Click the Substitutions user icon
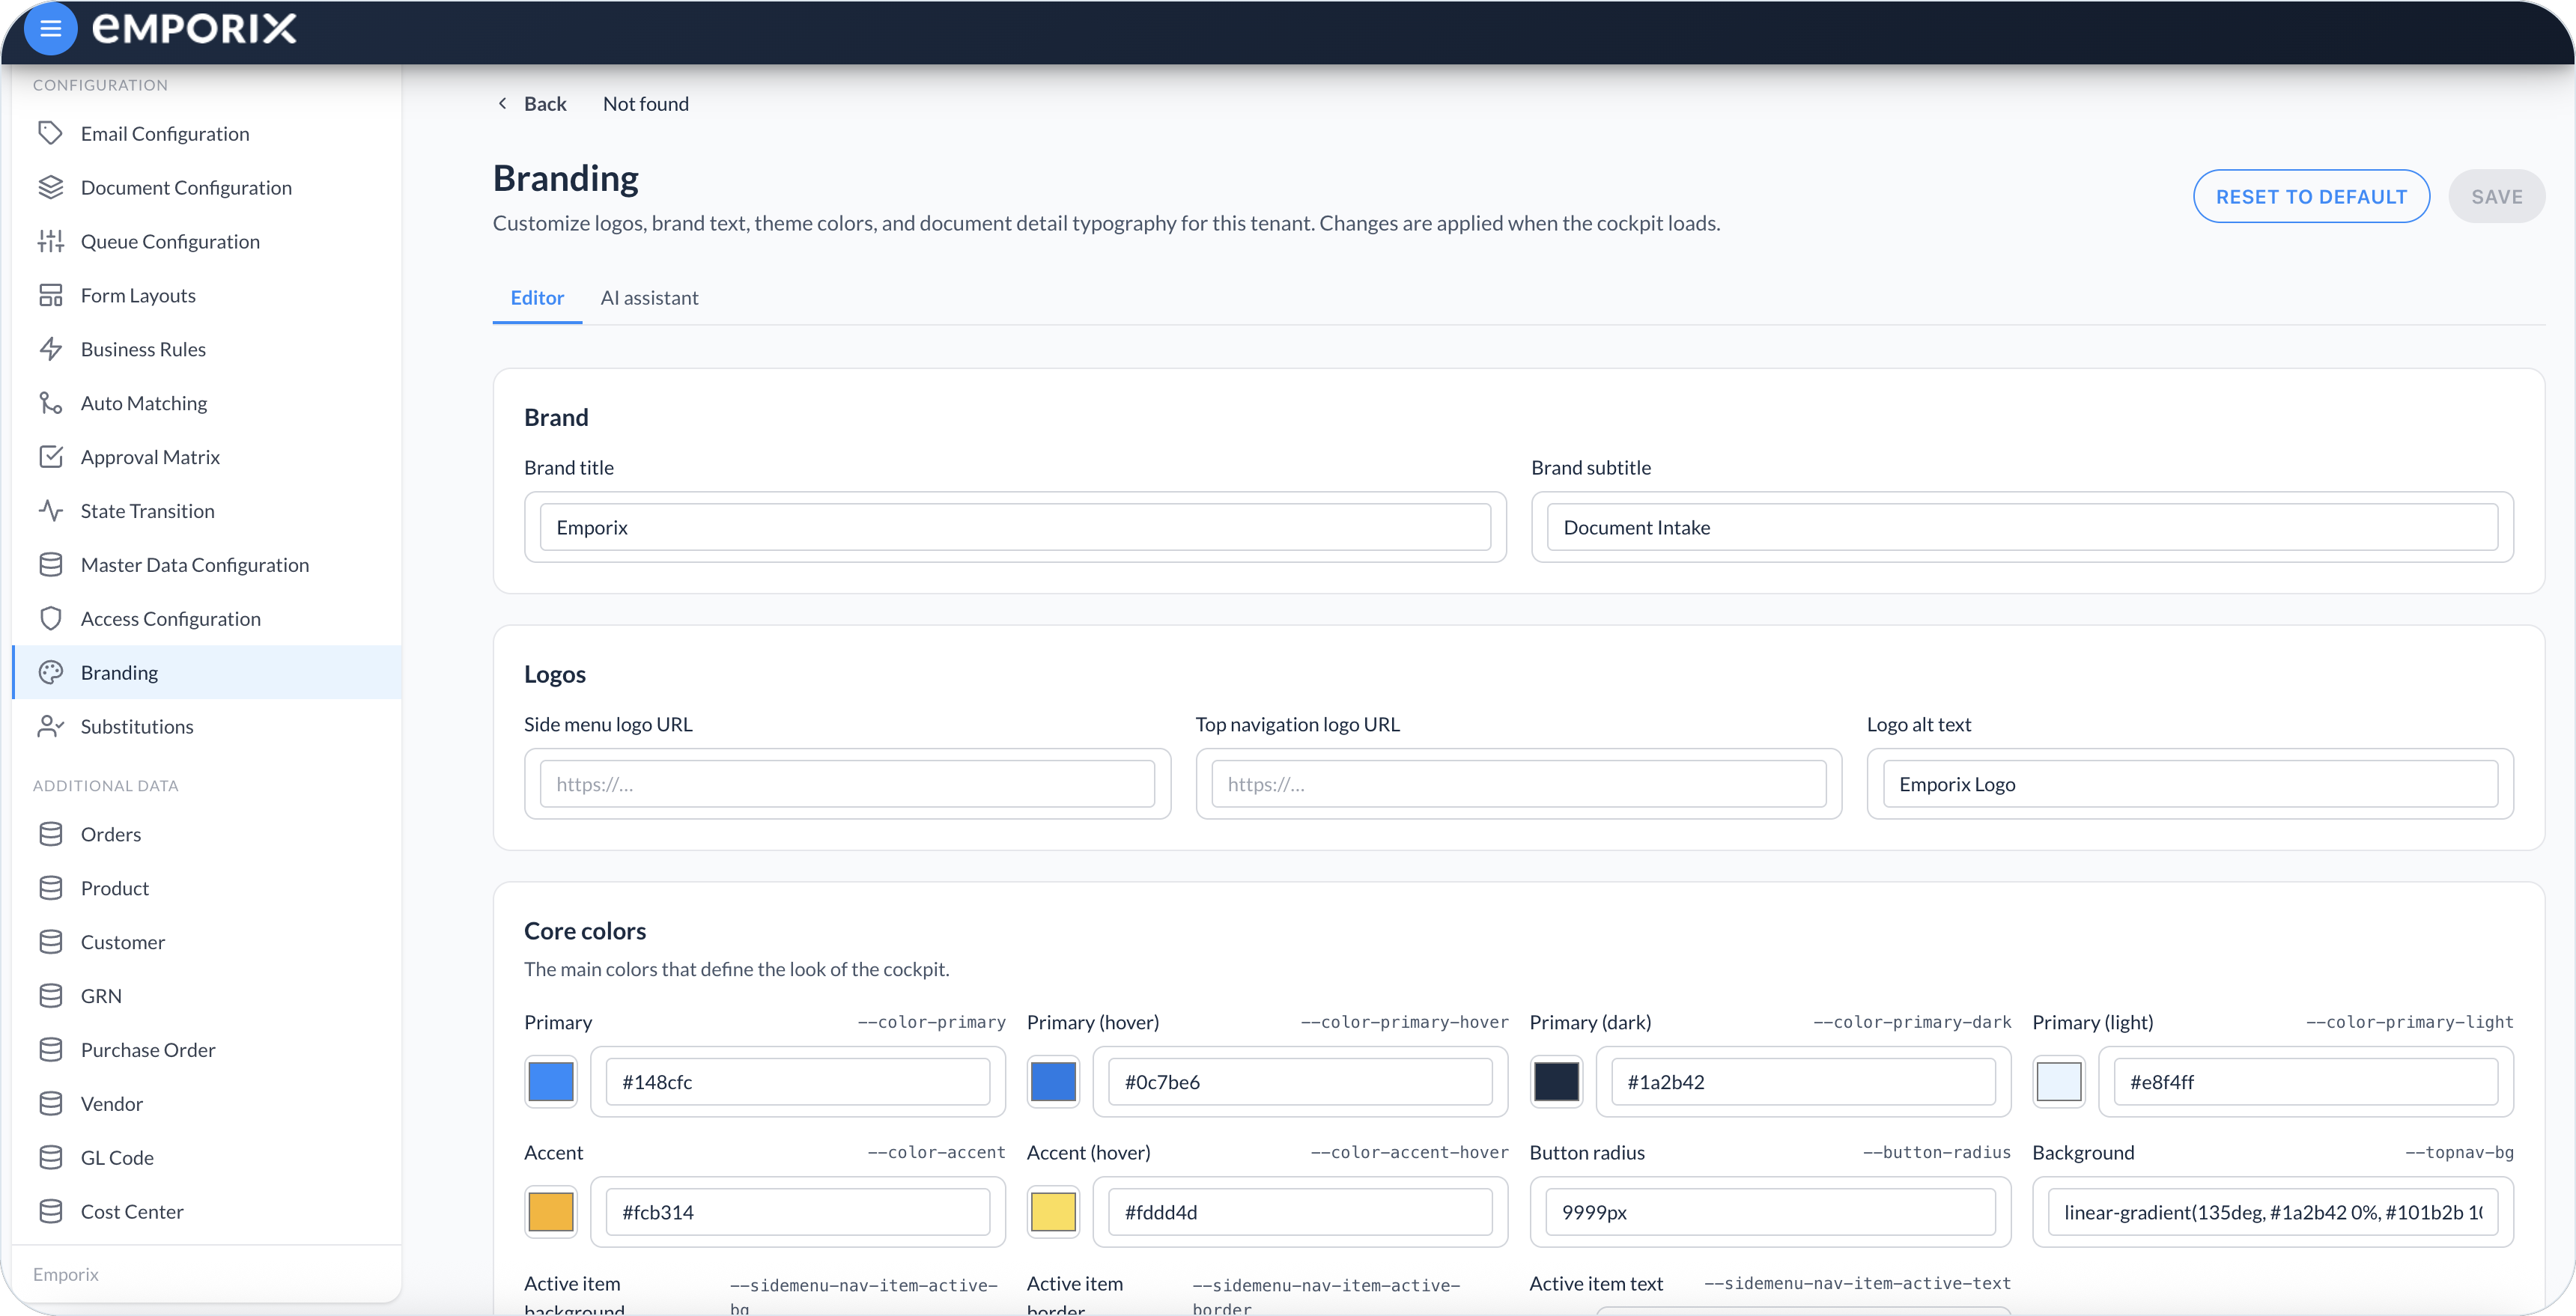This screenshot has height=1316, width=2576. (x=50, y=727)
